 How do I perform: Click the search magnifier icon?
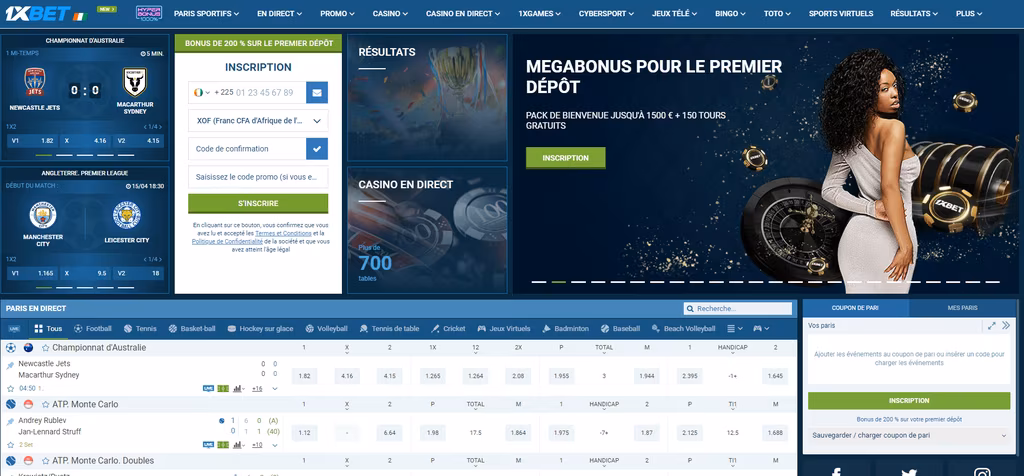690,309
